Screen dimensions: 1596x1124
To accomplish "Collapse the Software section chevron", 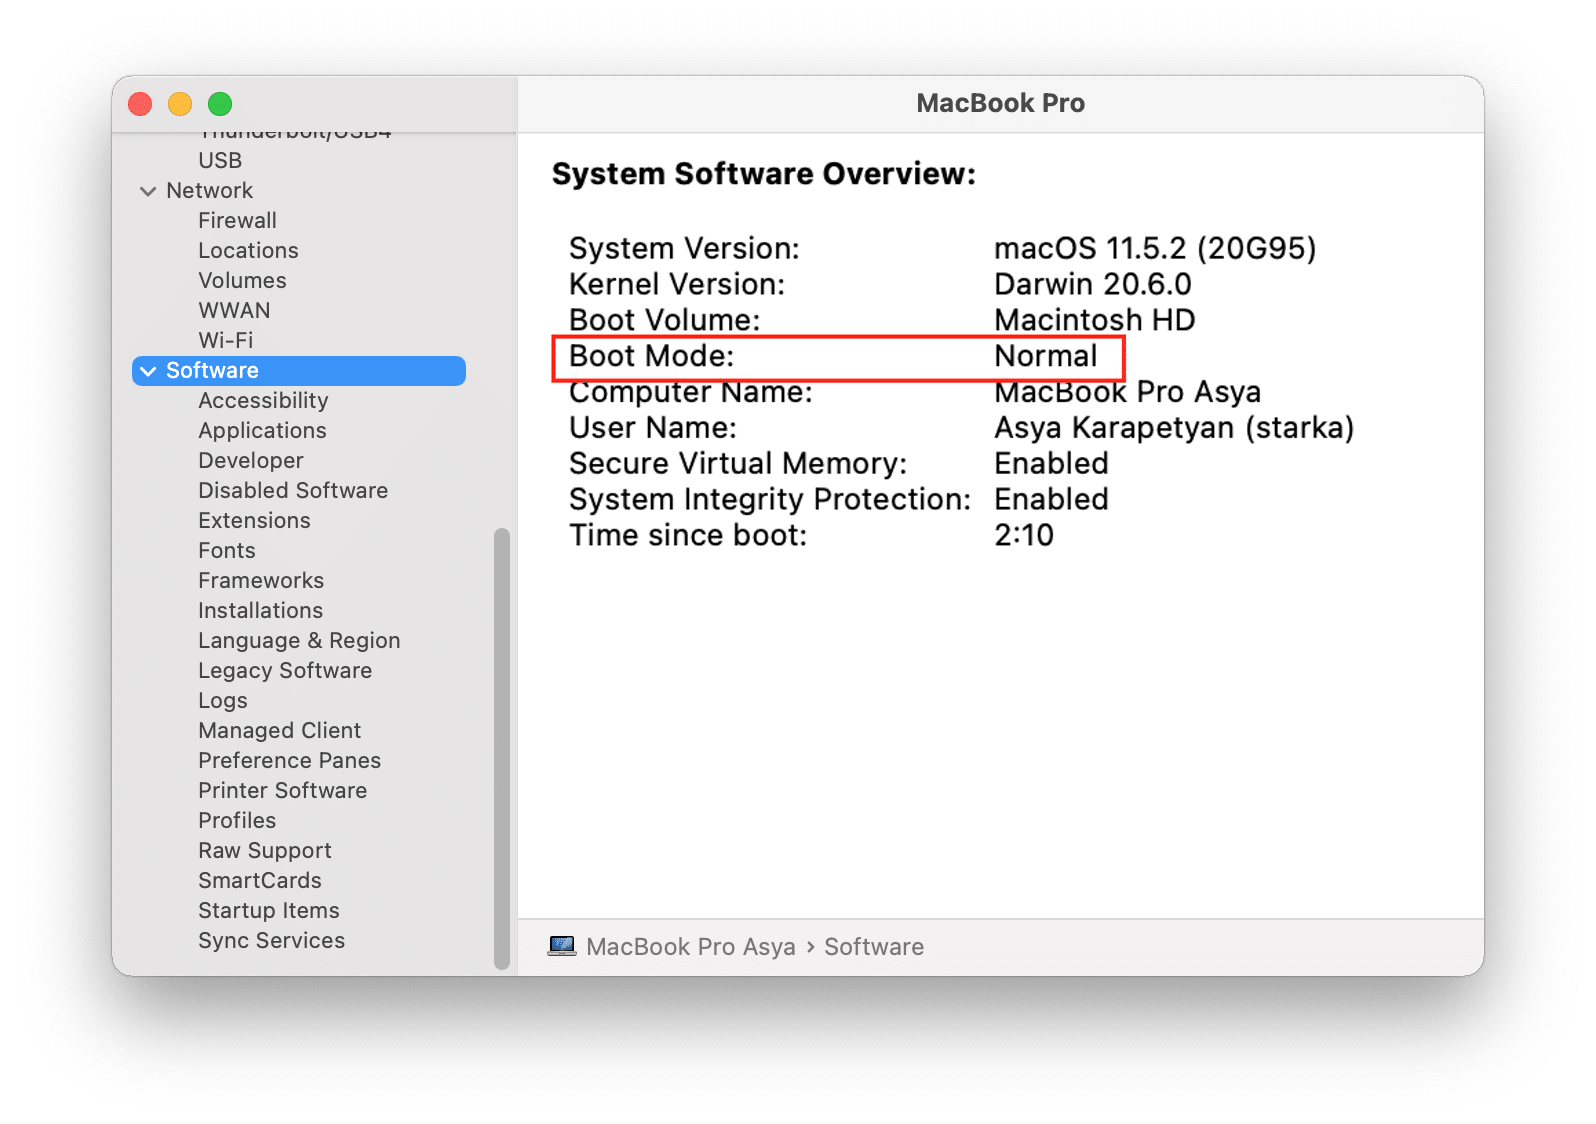I will [148, 371].
